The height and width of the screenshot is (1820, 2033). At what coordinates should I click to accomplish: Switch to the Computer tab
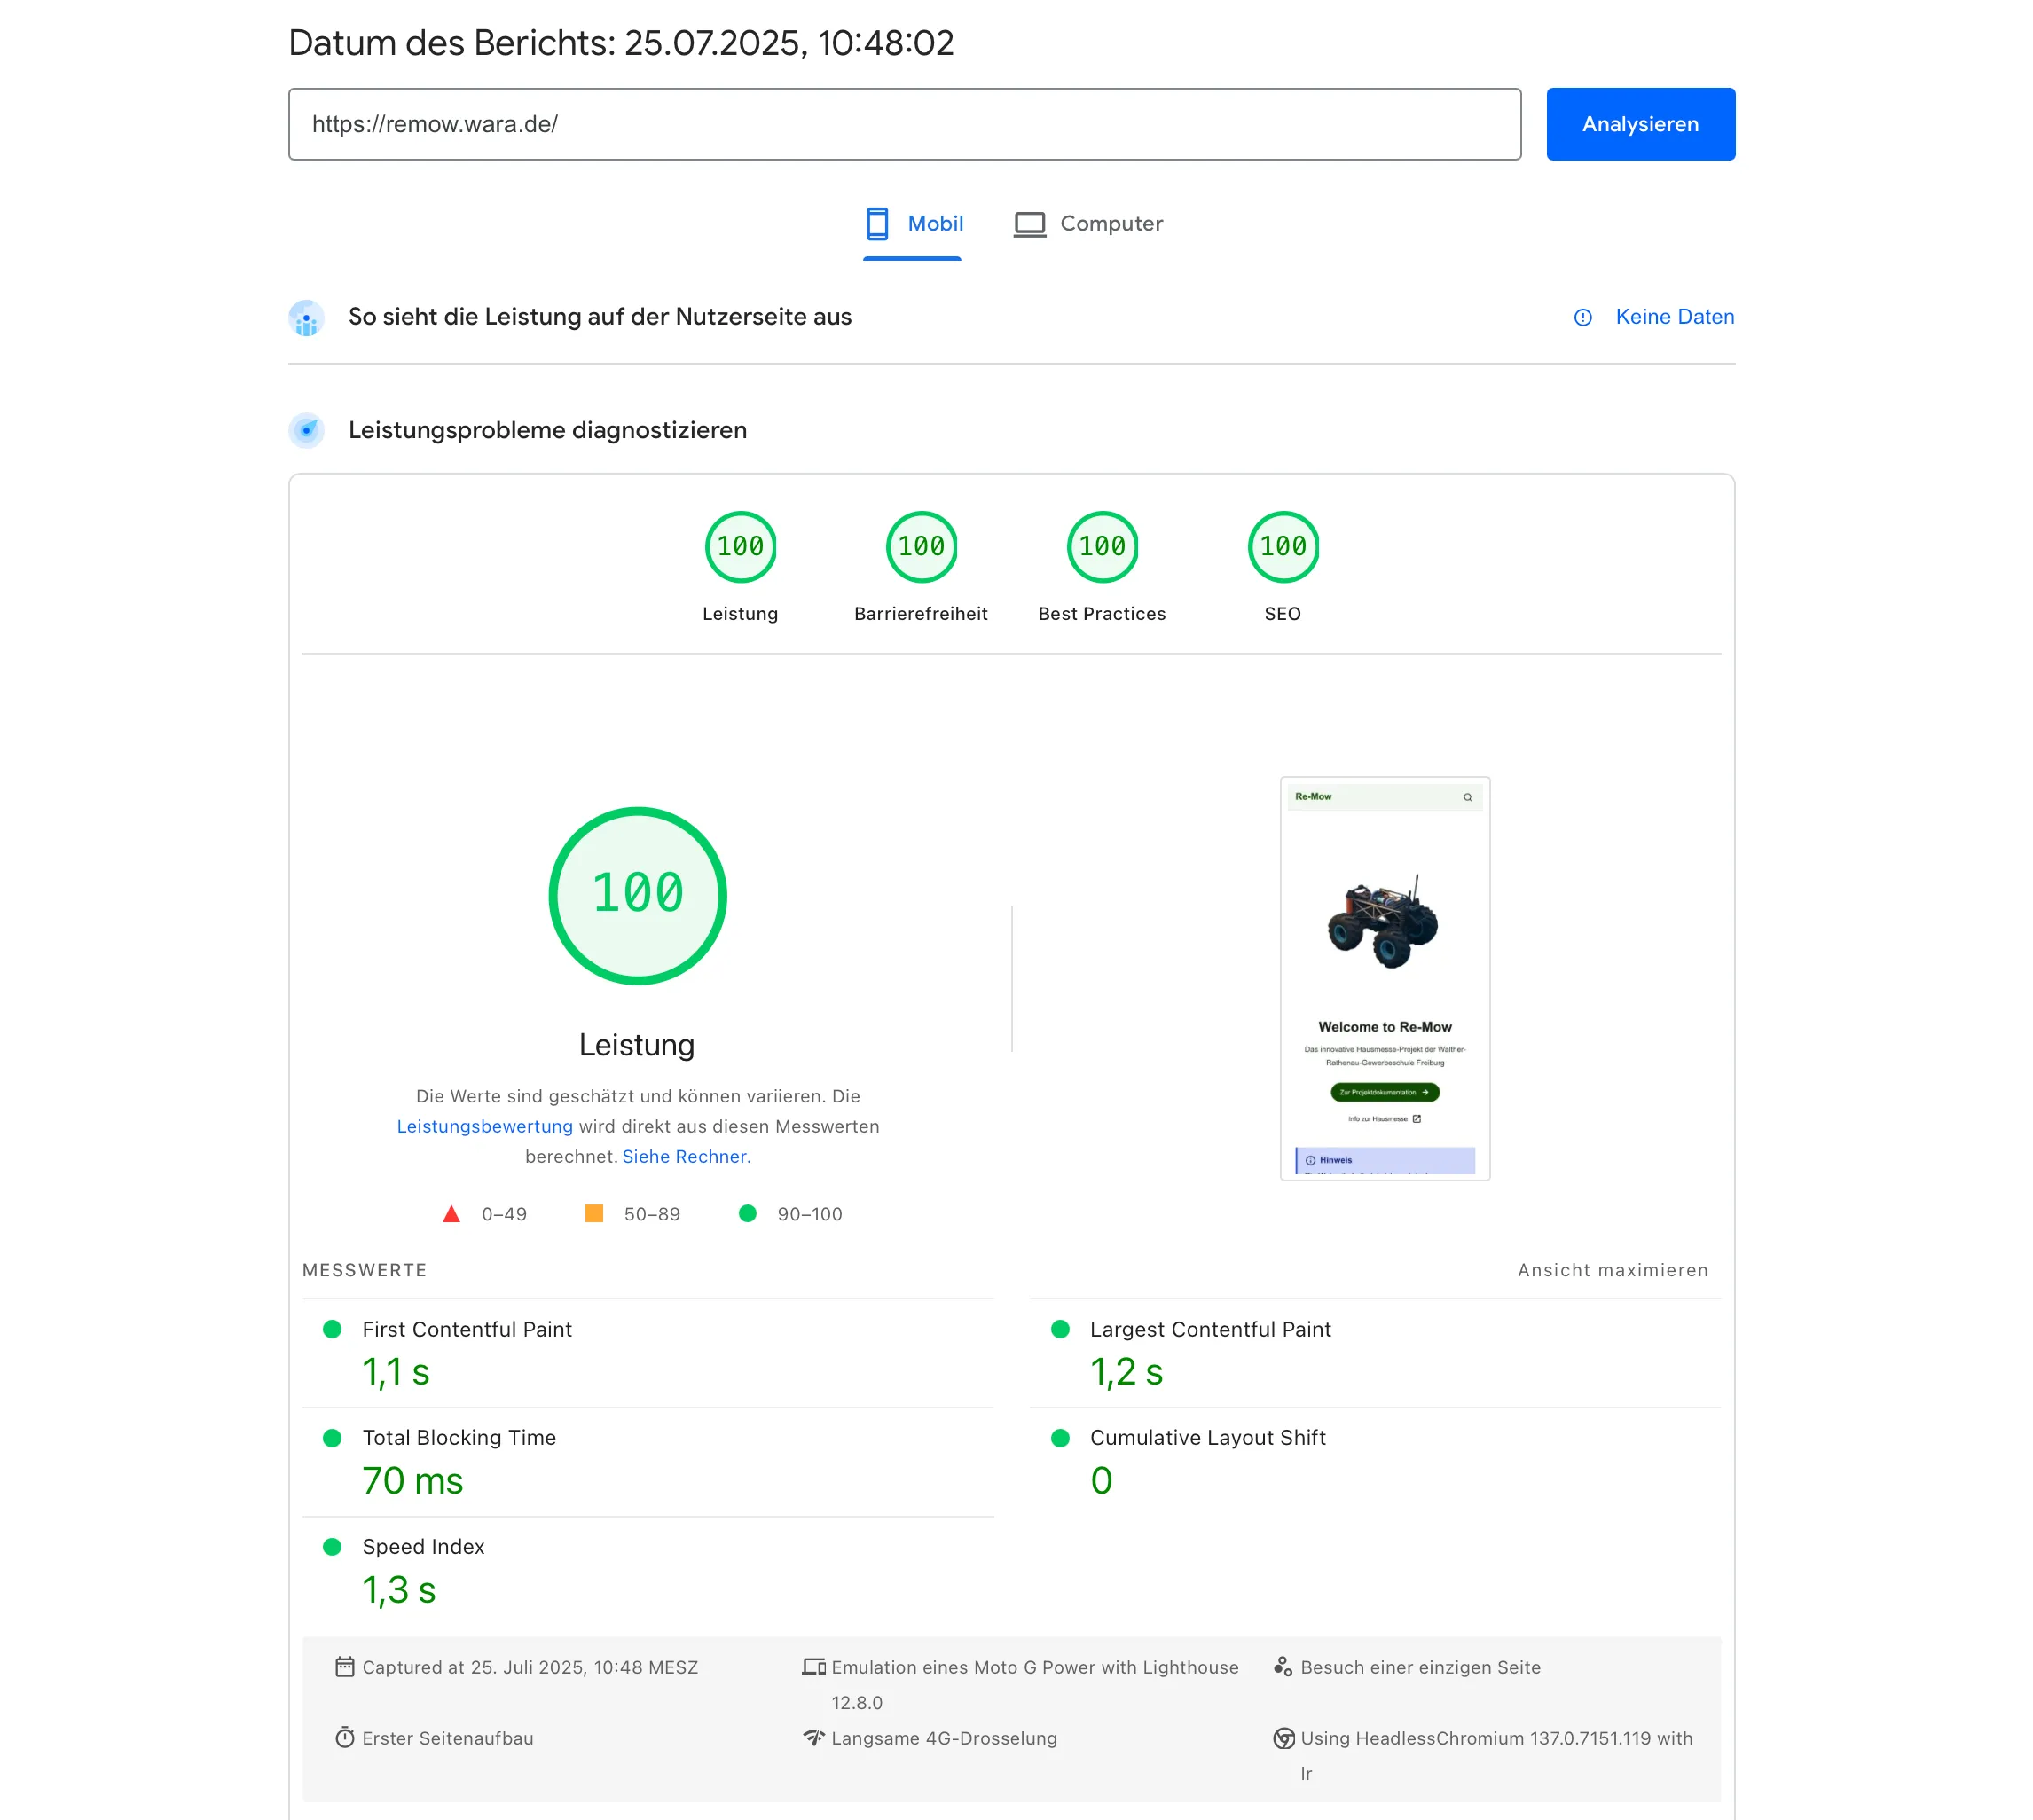point(1110,223)
